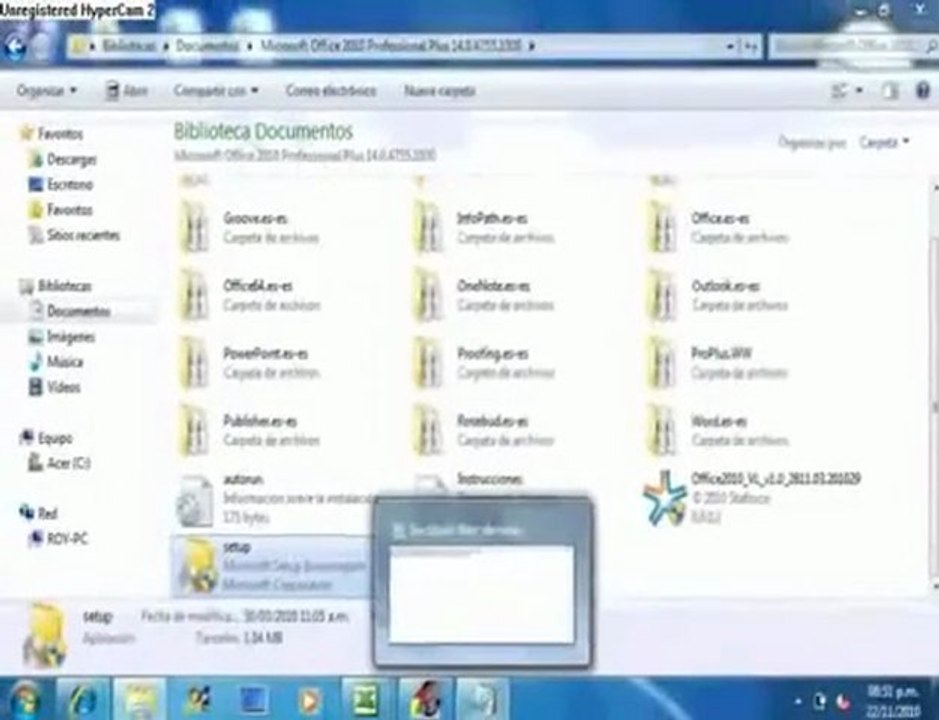Select the autorun file icon
939x720 pixels.
click(x=195, y=500)
